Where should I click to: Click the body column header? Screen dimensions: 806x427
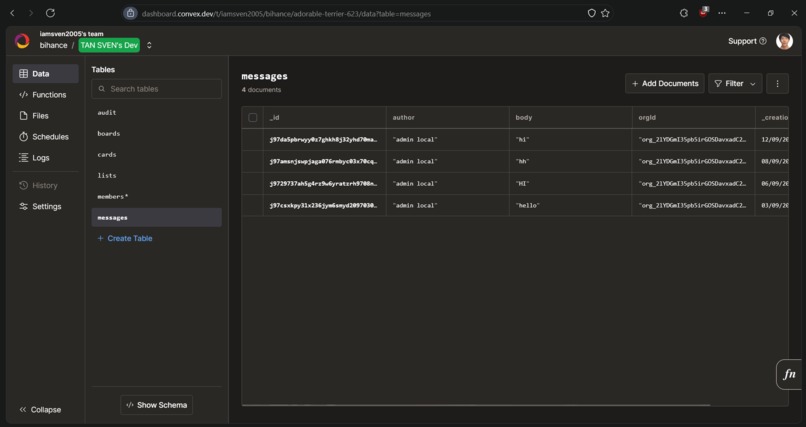point(570,118)
